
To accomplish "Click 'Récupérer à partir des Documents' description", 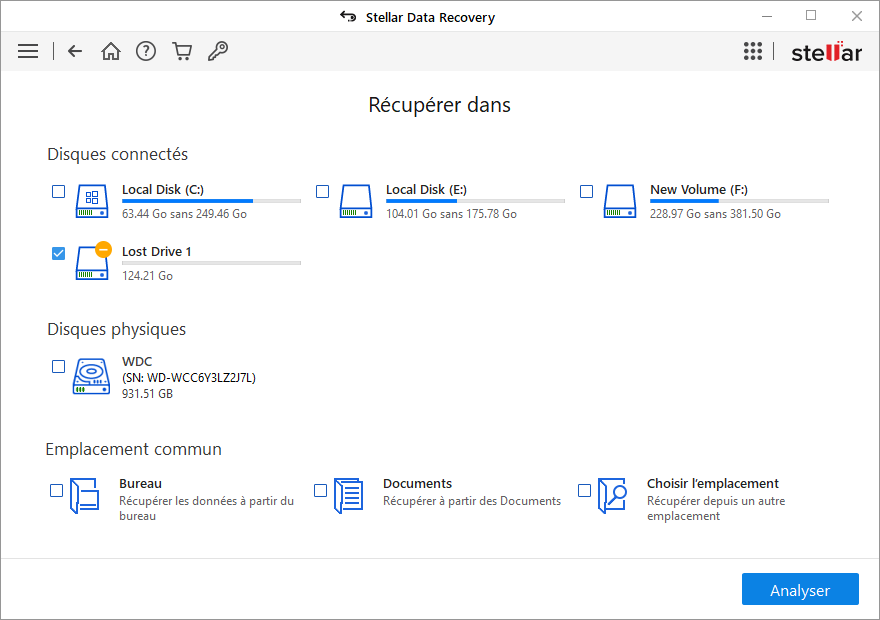I will (472, 501).
